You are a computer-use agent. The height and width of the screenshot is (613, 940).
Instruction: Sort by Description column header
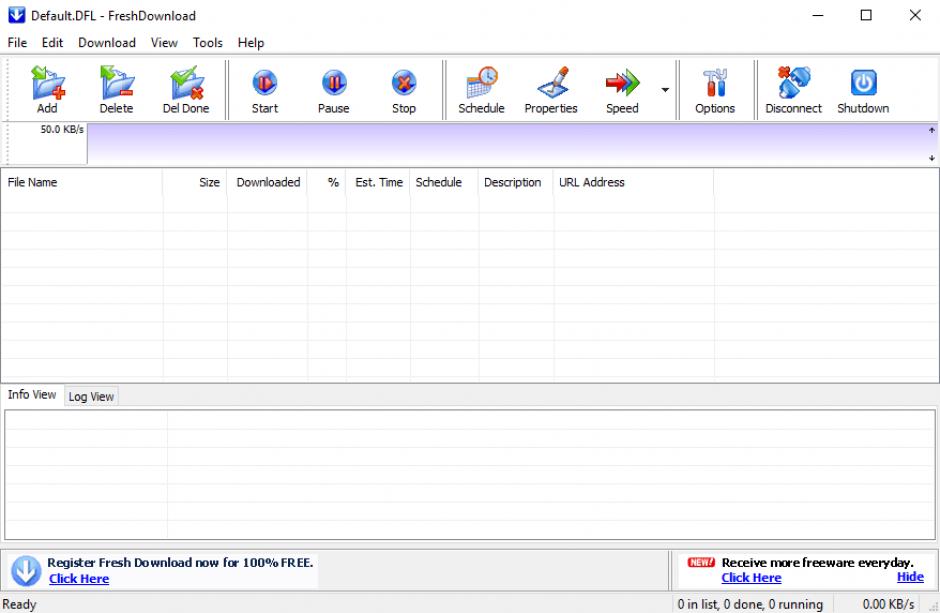pyautogui.click(x=516, y=182)
